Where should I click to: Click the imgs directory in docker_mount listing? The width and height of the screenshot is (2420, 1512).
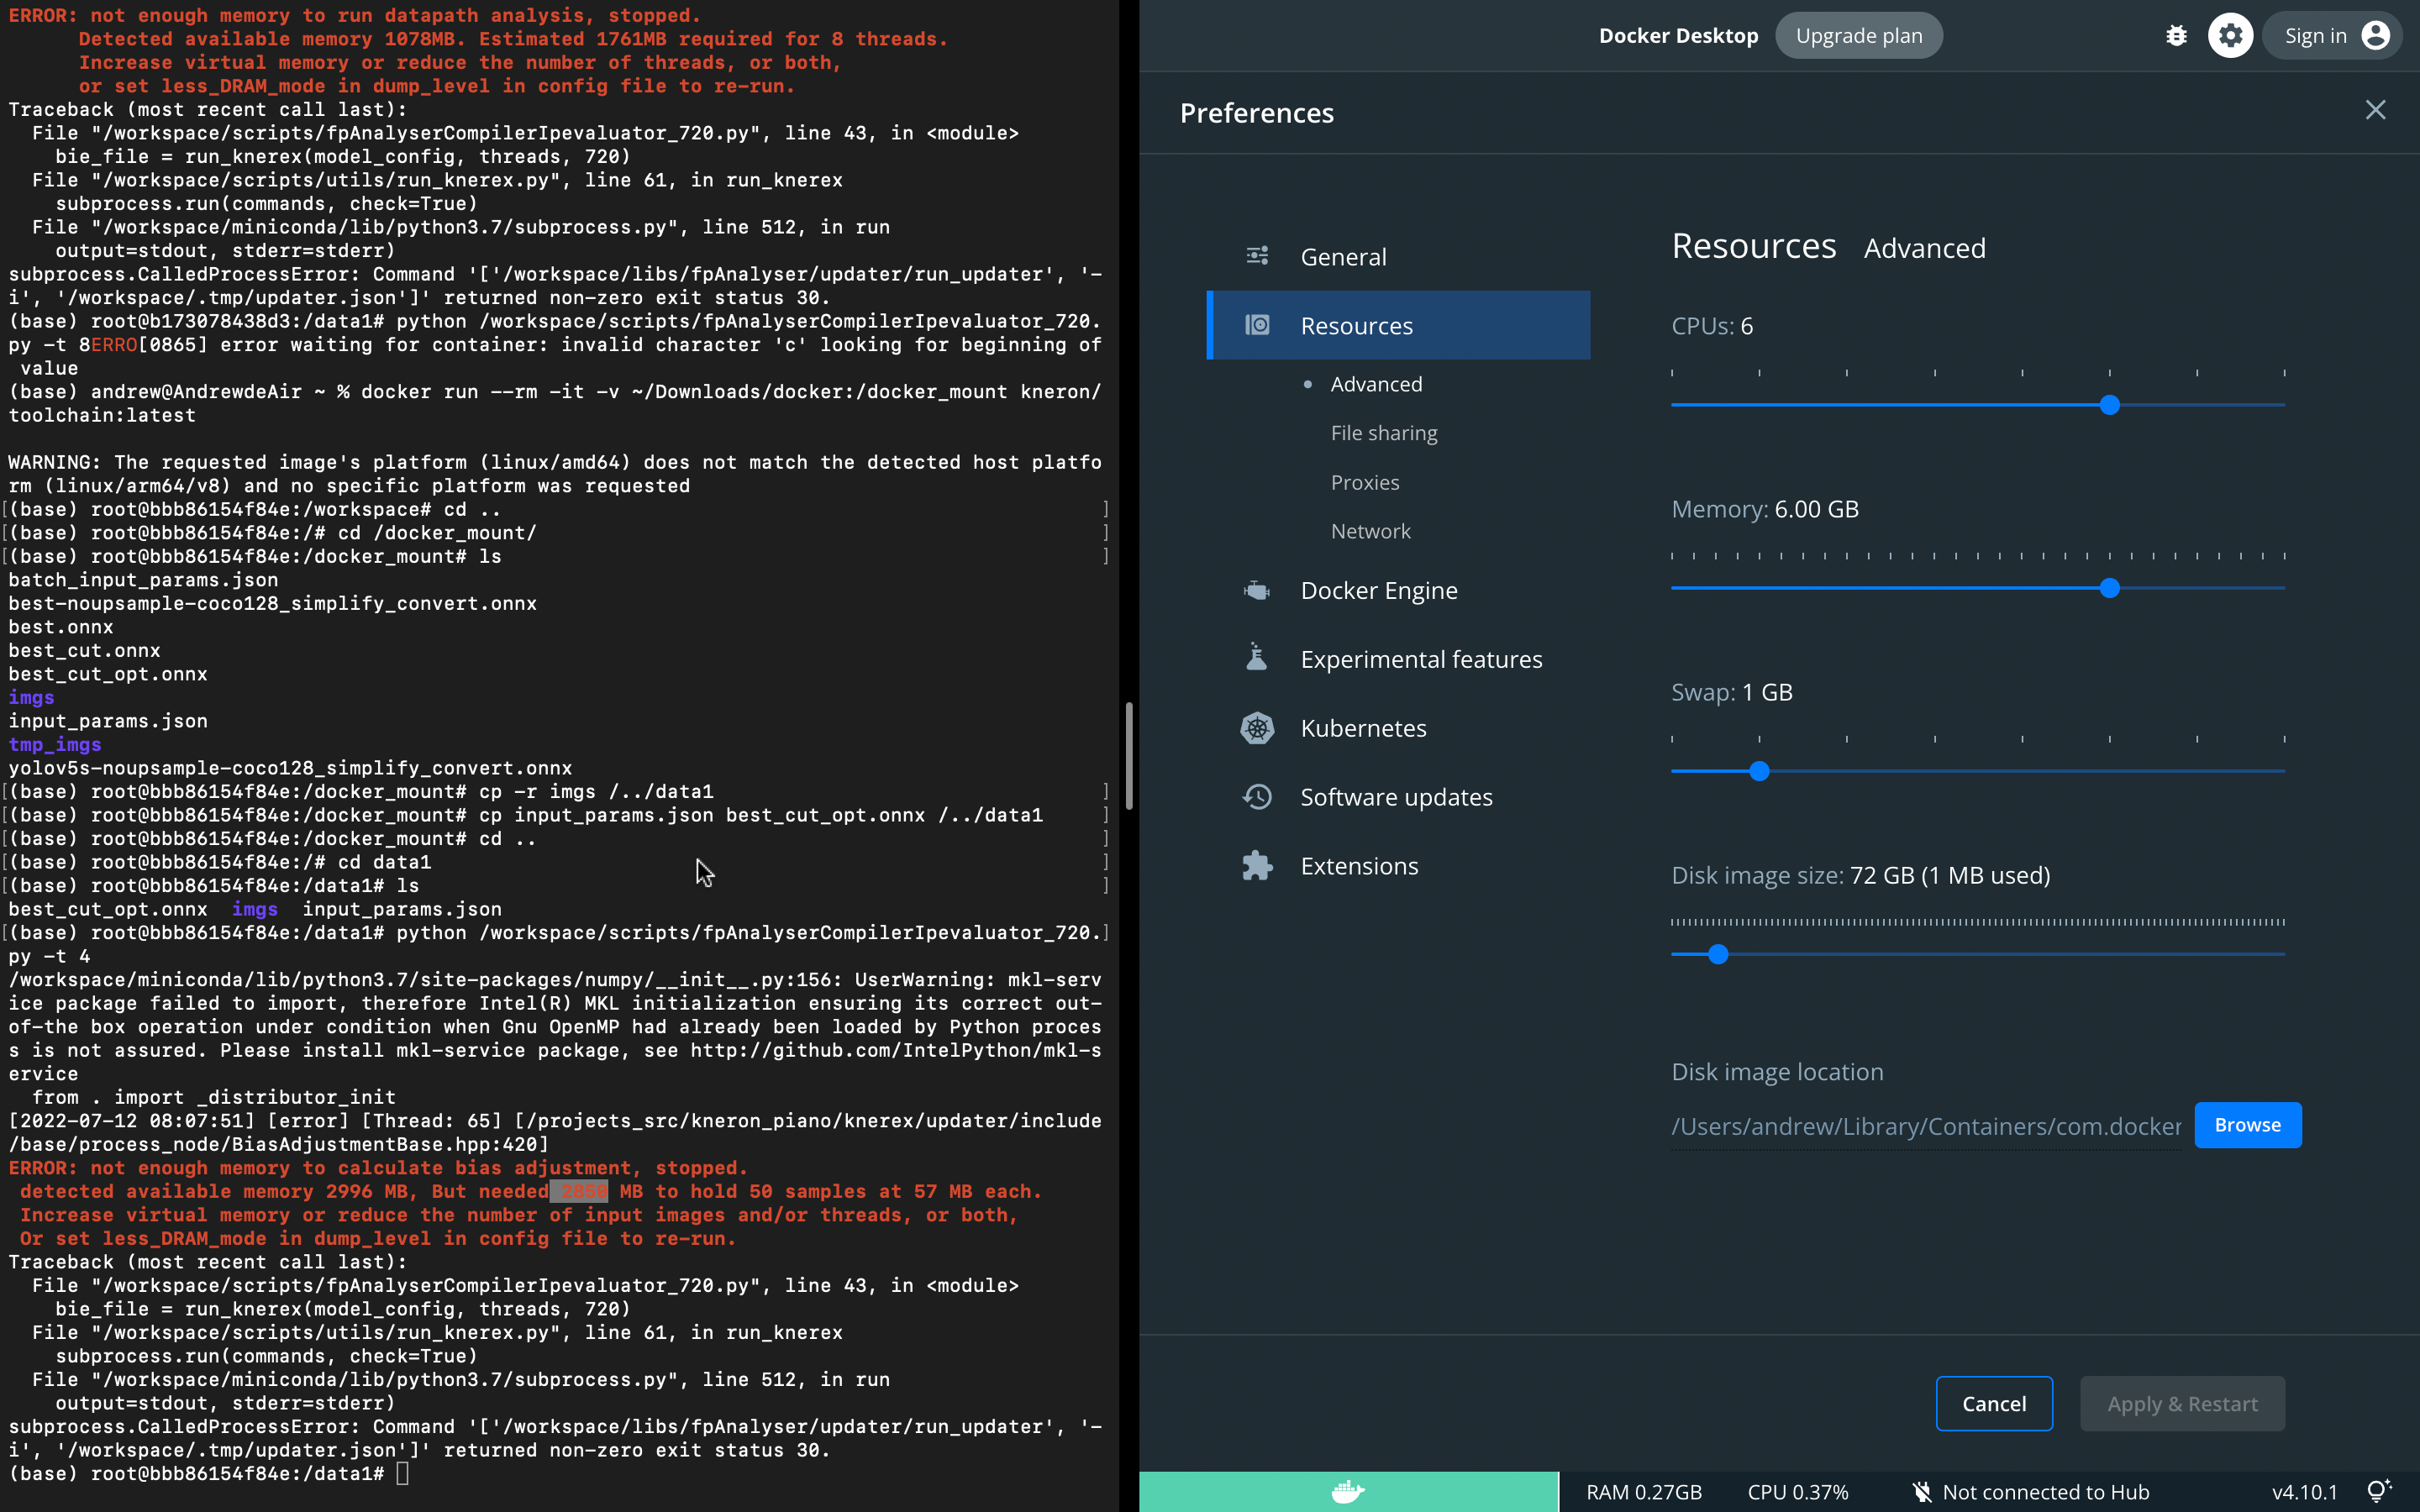(31, 697)
